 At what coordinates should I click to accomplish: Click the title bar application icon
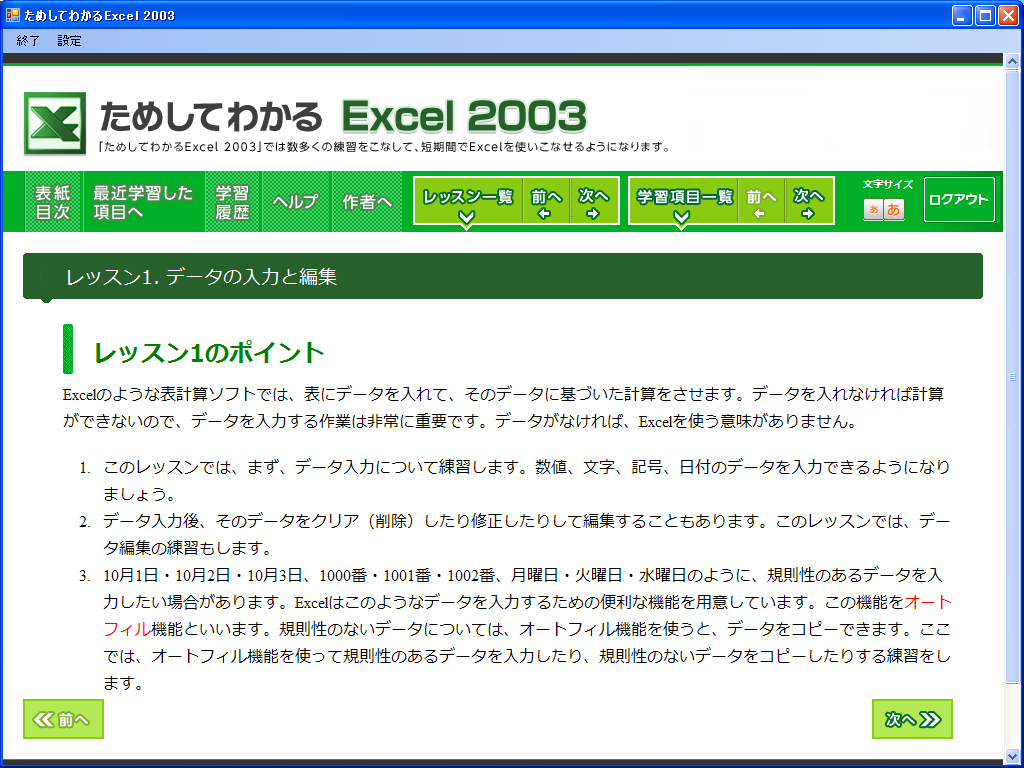[12, 14]
